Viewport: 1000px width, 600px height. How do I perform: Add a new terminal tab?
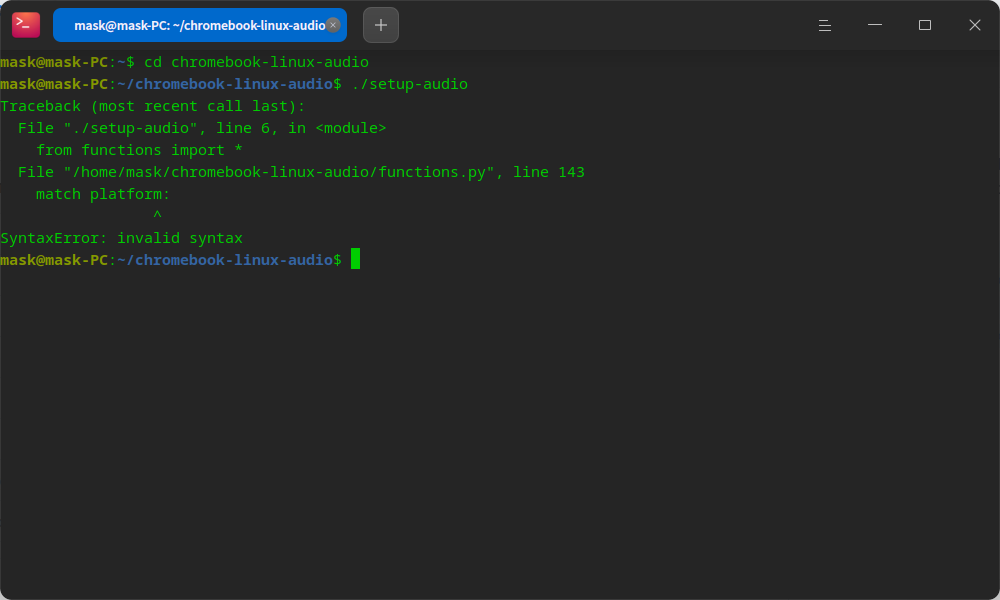click(381, 26)
